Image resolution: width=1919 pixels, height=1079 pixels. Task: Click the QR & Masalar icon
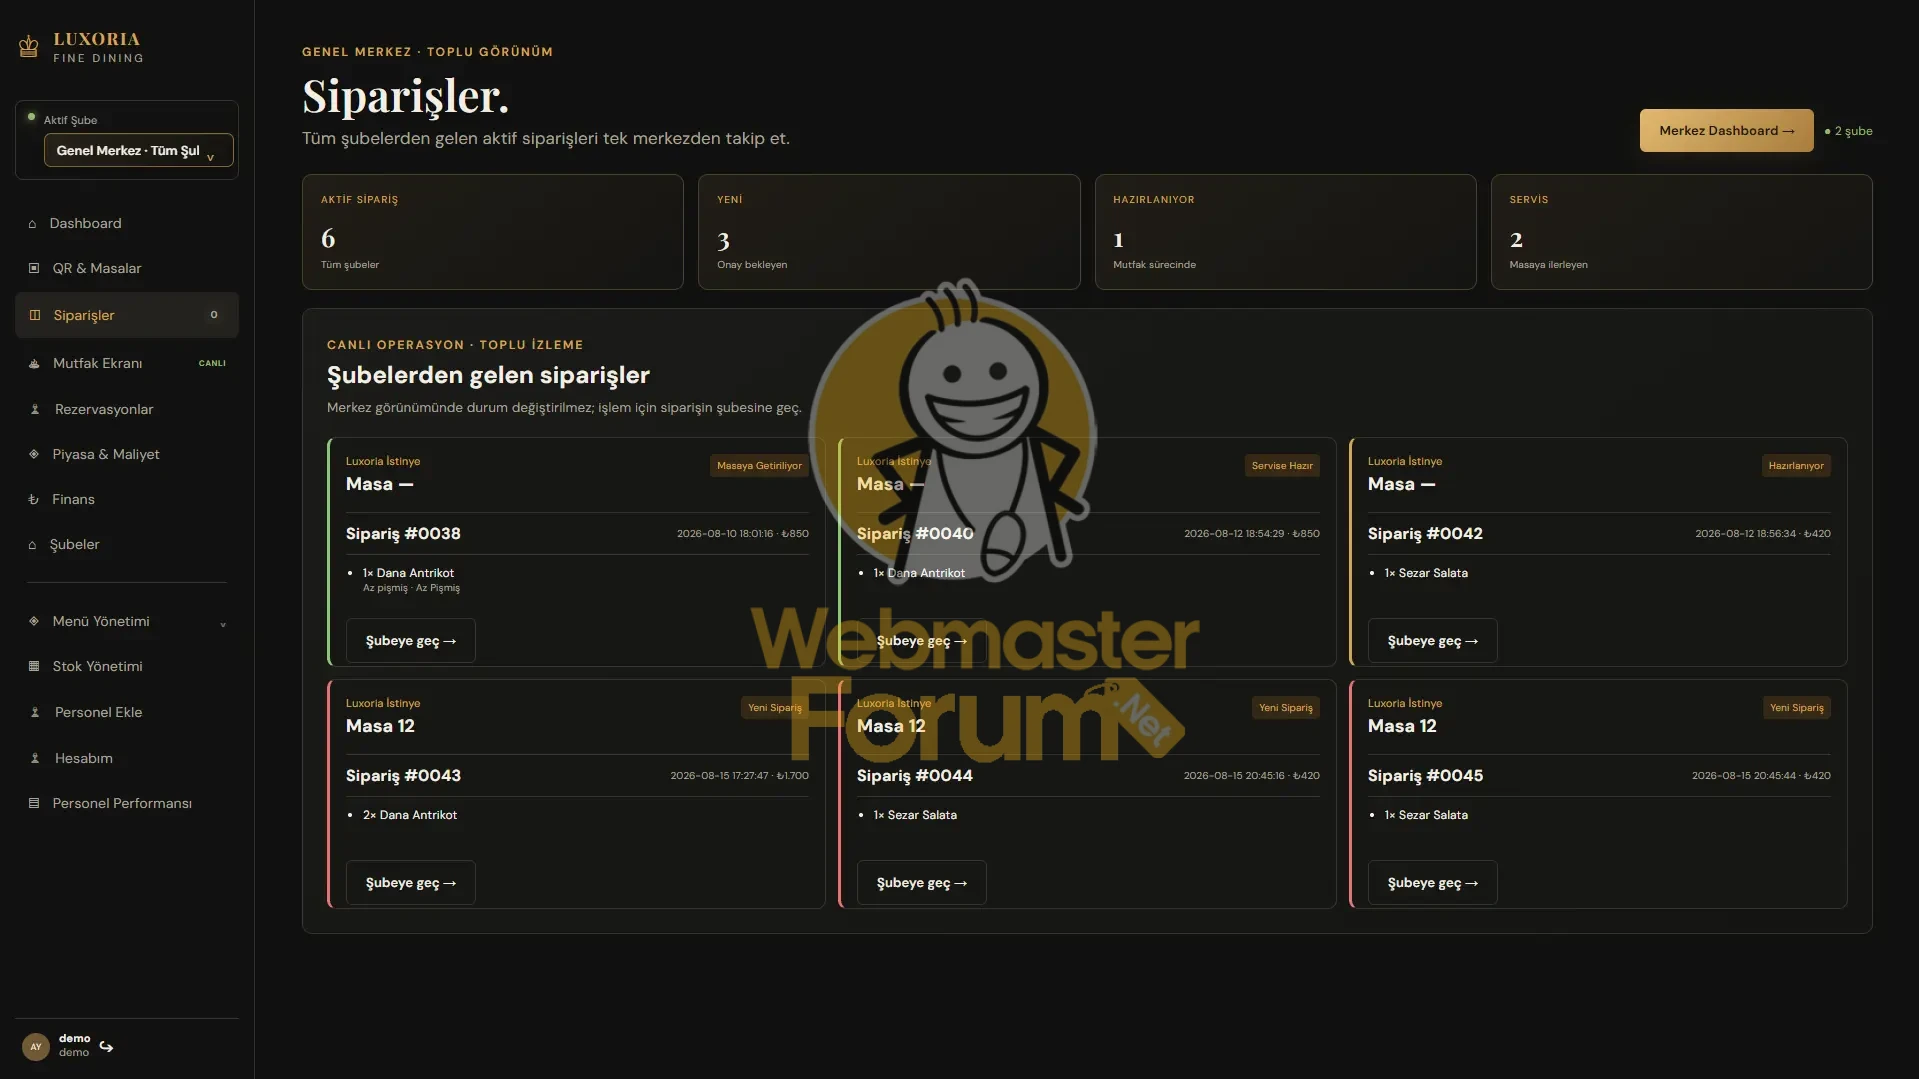click(34, 268)
